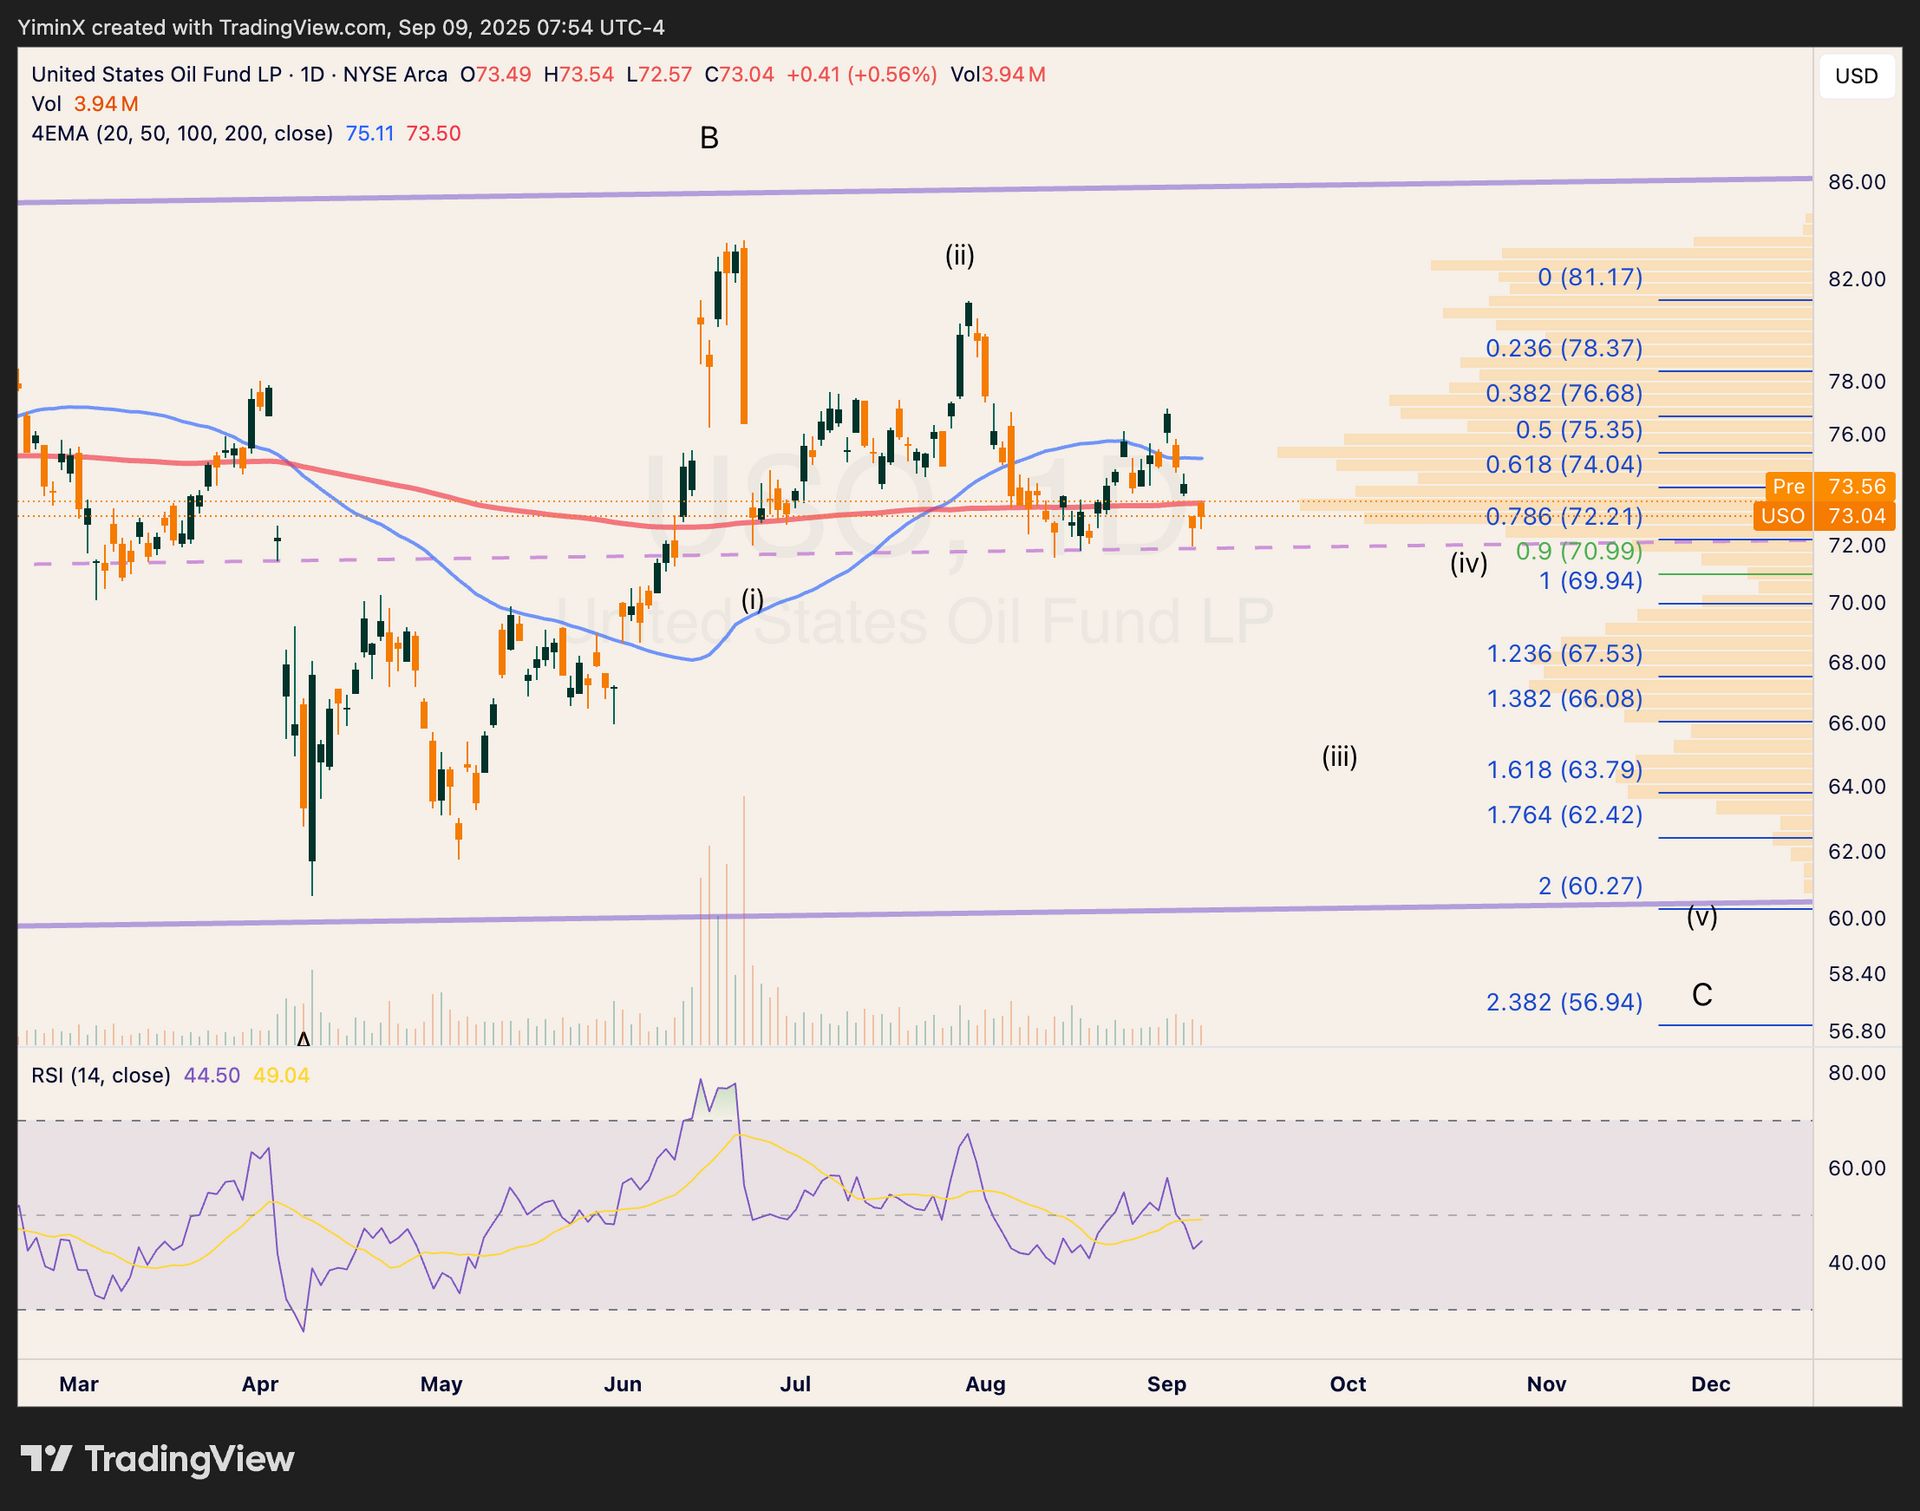This screenshot has width=1920, height=1511.
Task: Click the 86.00 label on price axis
Action: (x=1856, y=182)
